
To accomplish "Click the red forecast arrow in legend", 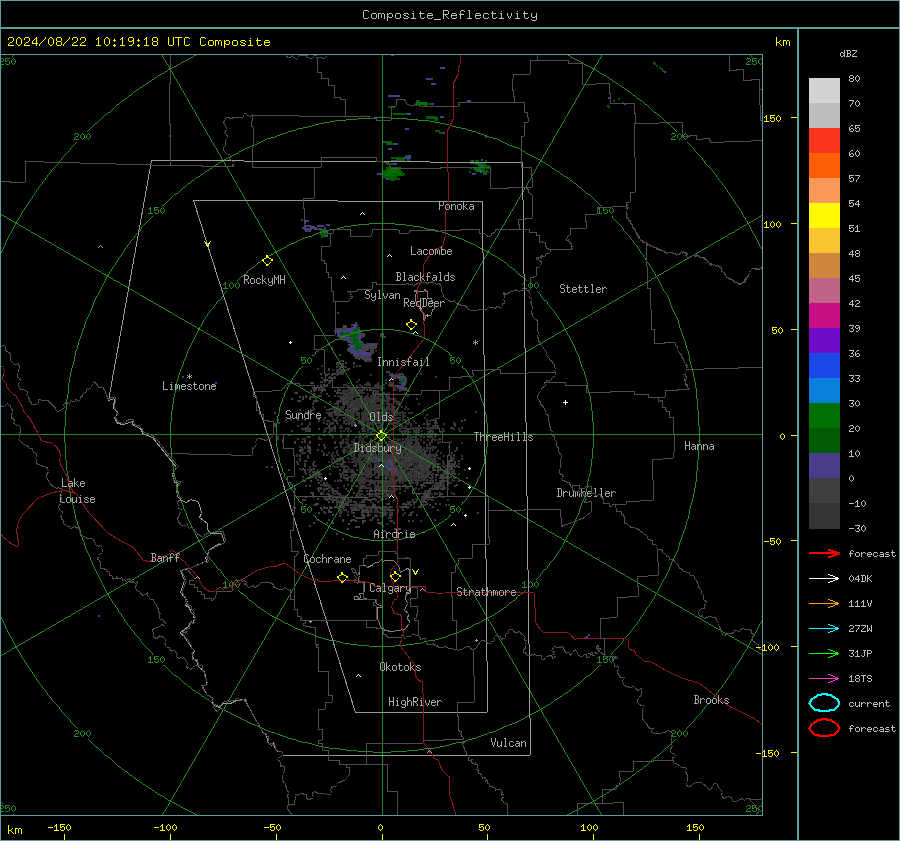I will [x=824, y=553].
